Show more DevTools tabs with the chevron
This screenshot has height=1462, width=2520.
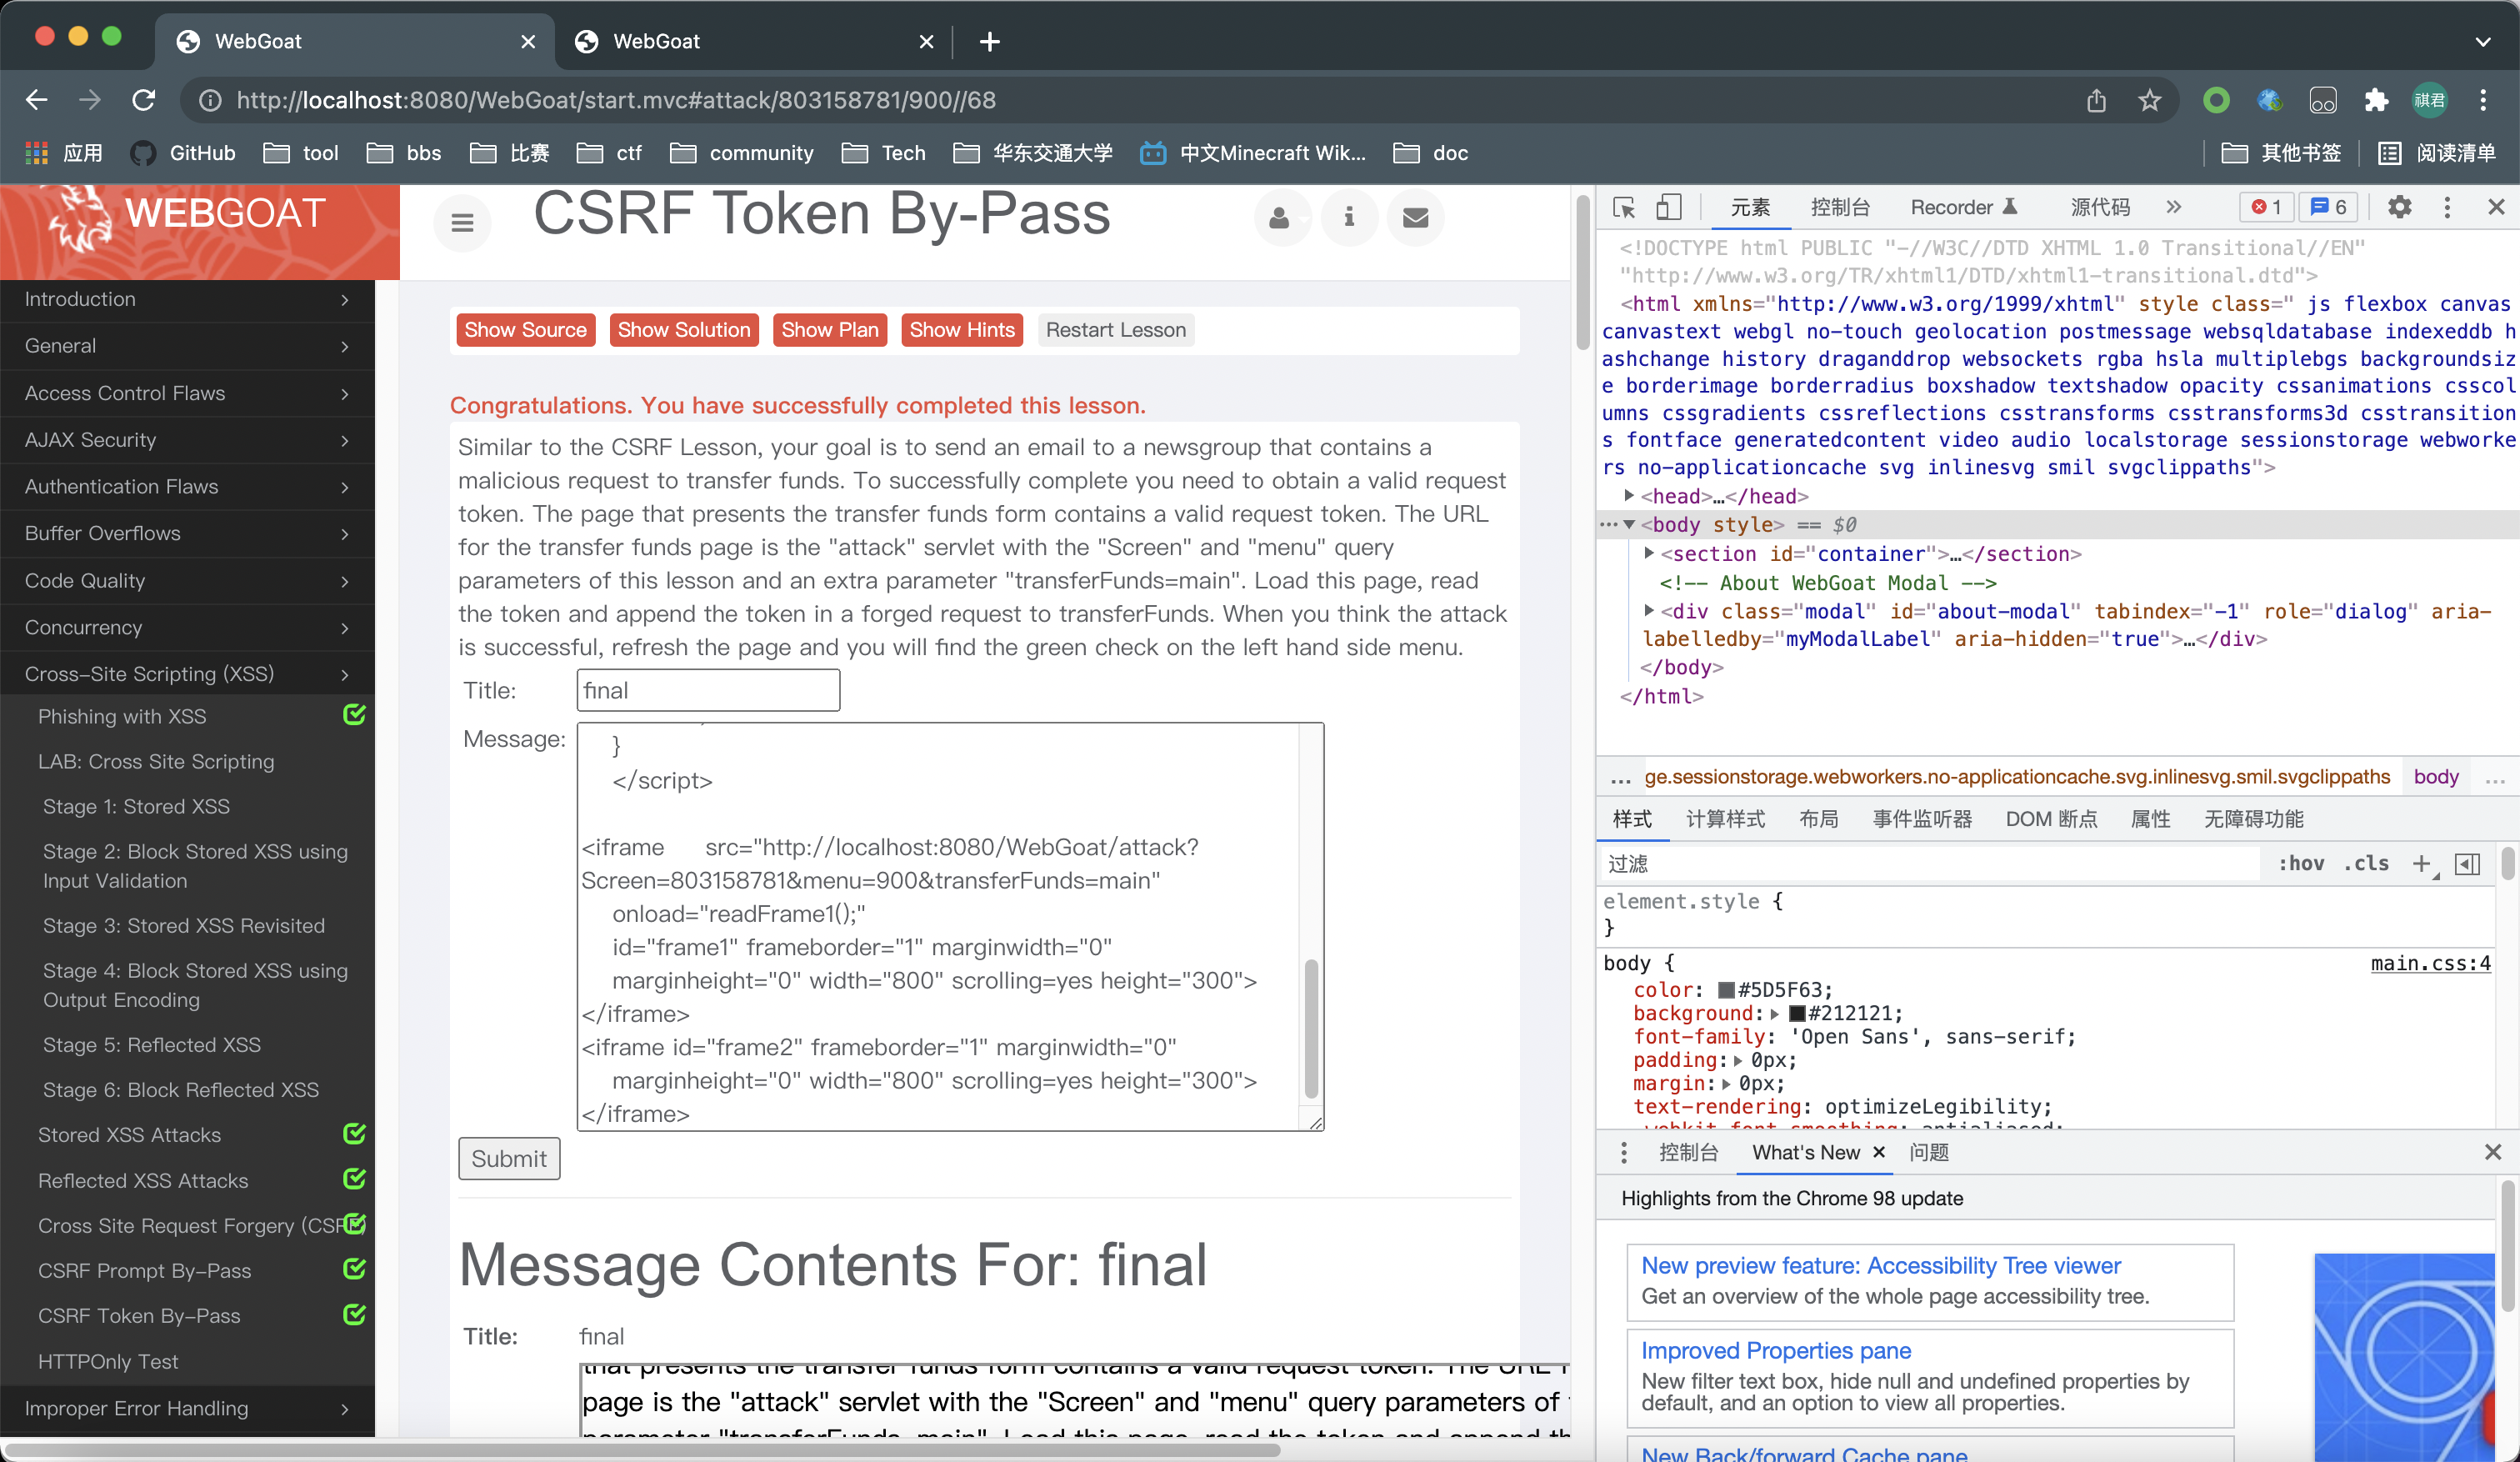[x=2173, y=207]
